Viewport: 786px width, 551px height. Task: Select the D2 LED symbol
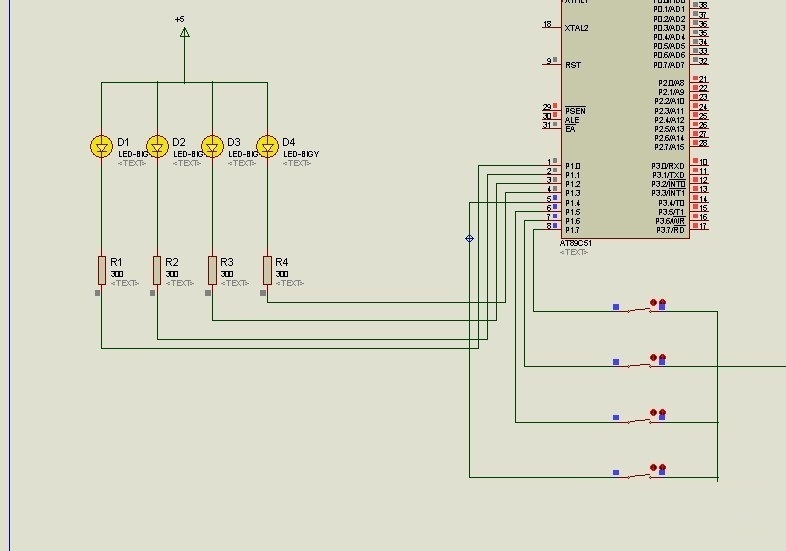point(157,147)
